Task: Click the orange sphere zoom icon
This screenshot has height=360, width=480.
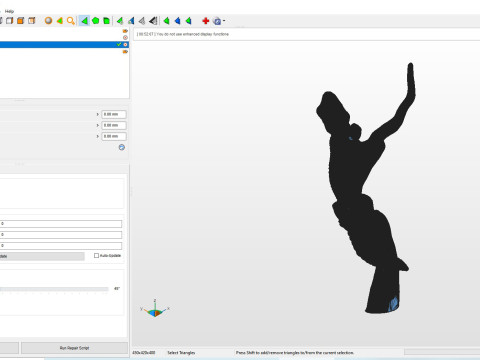Action: point(48,21)
